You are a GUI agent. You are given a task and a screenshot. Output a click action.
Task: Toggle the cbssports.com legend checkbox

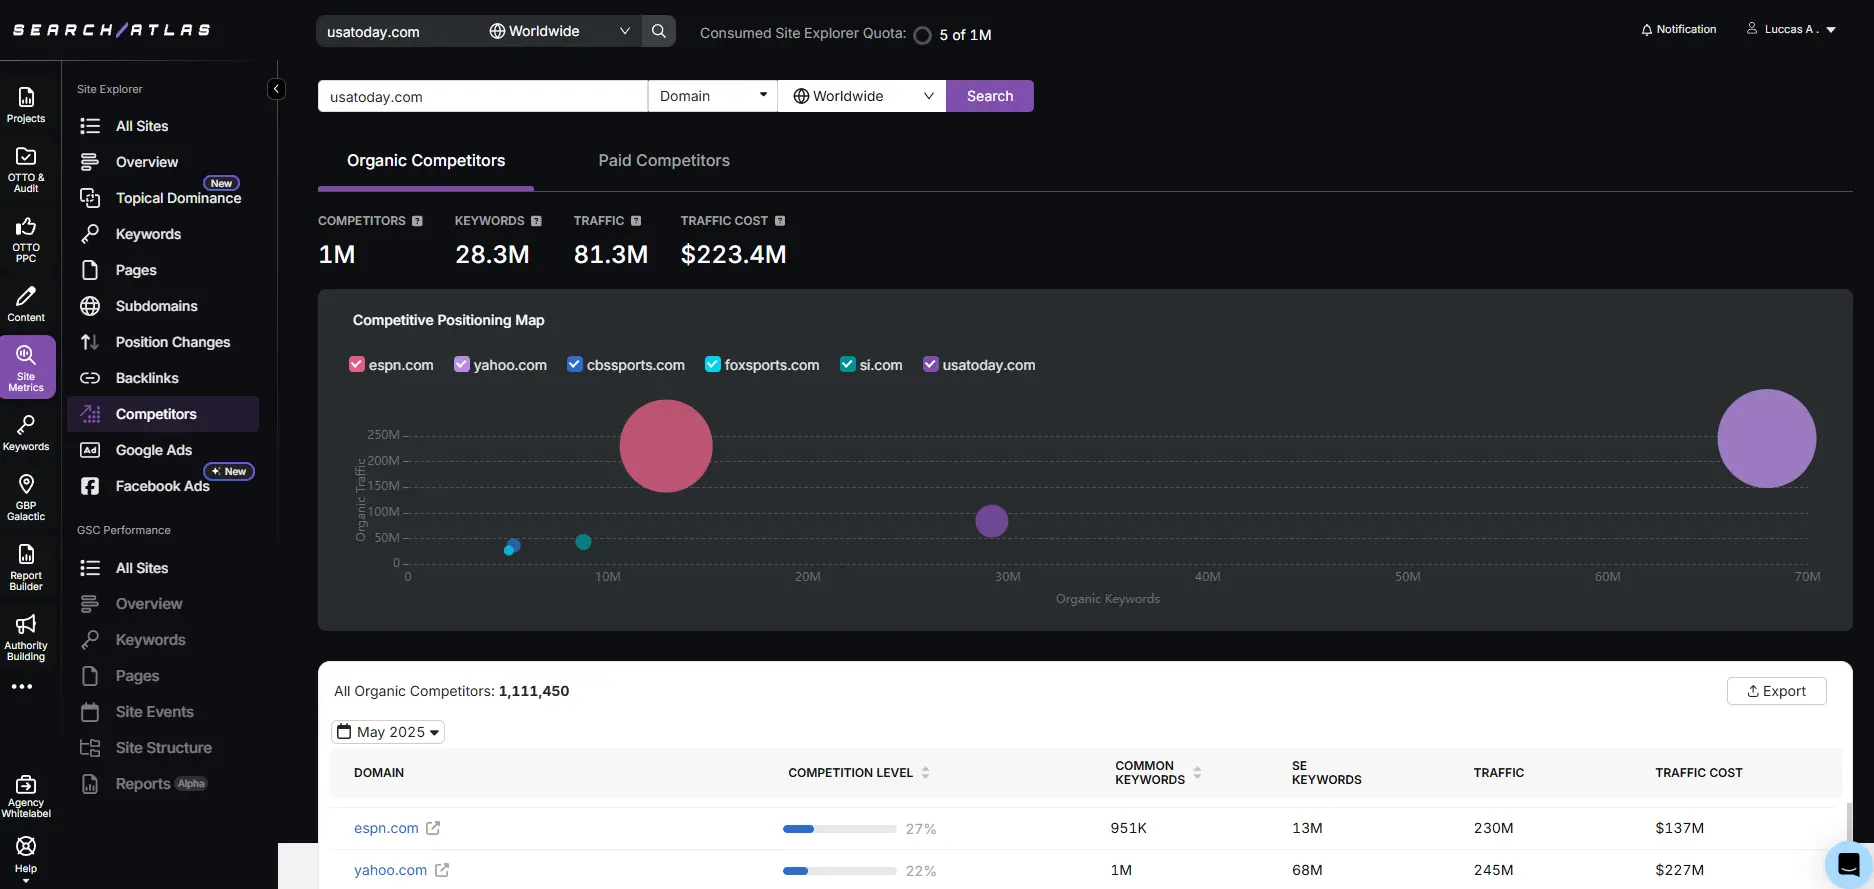point(575,364)
